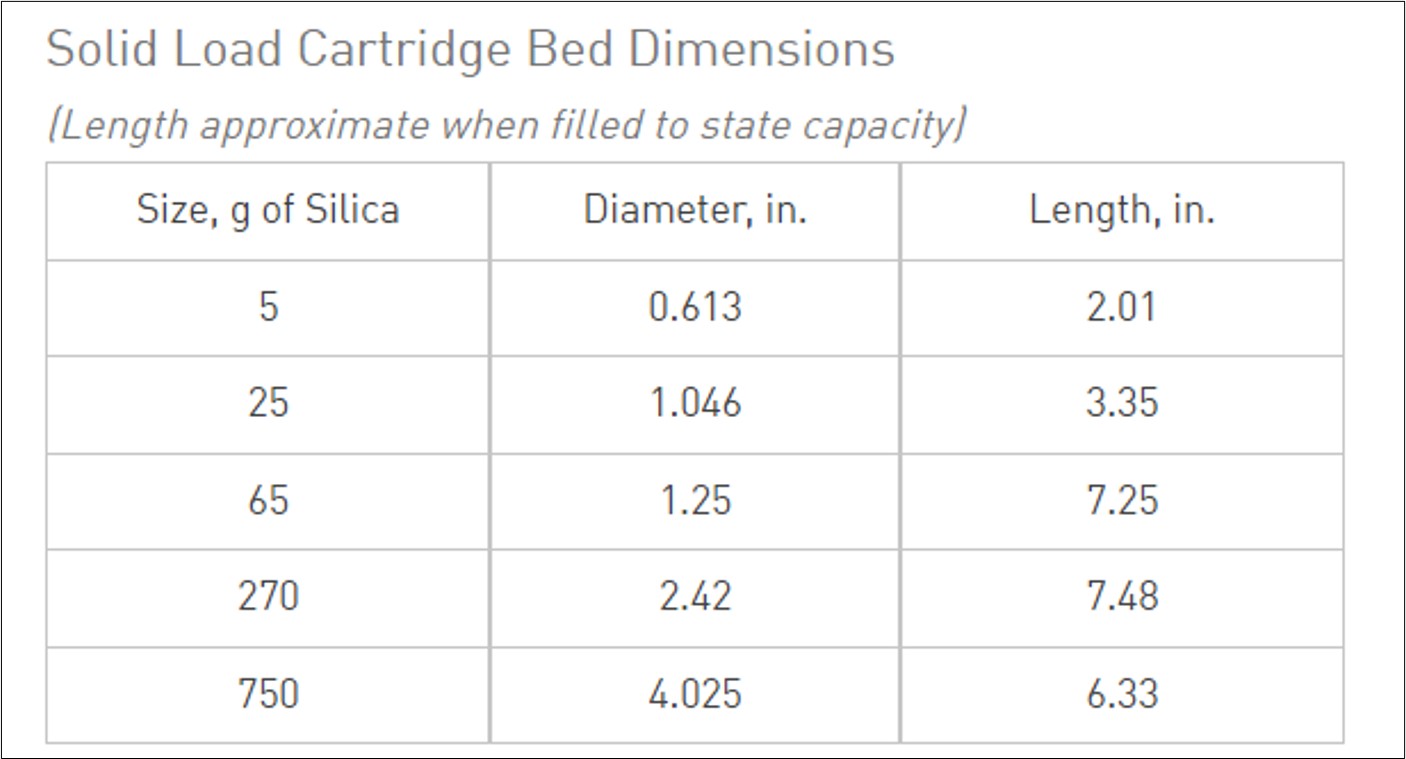Click the length cell showing 7.25
1406x759 pixels.
[x=1121, y=499]
